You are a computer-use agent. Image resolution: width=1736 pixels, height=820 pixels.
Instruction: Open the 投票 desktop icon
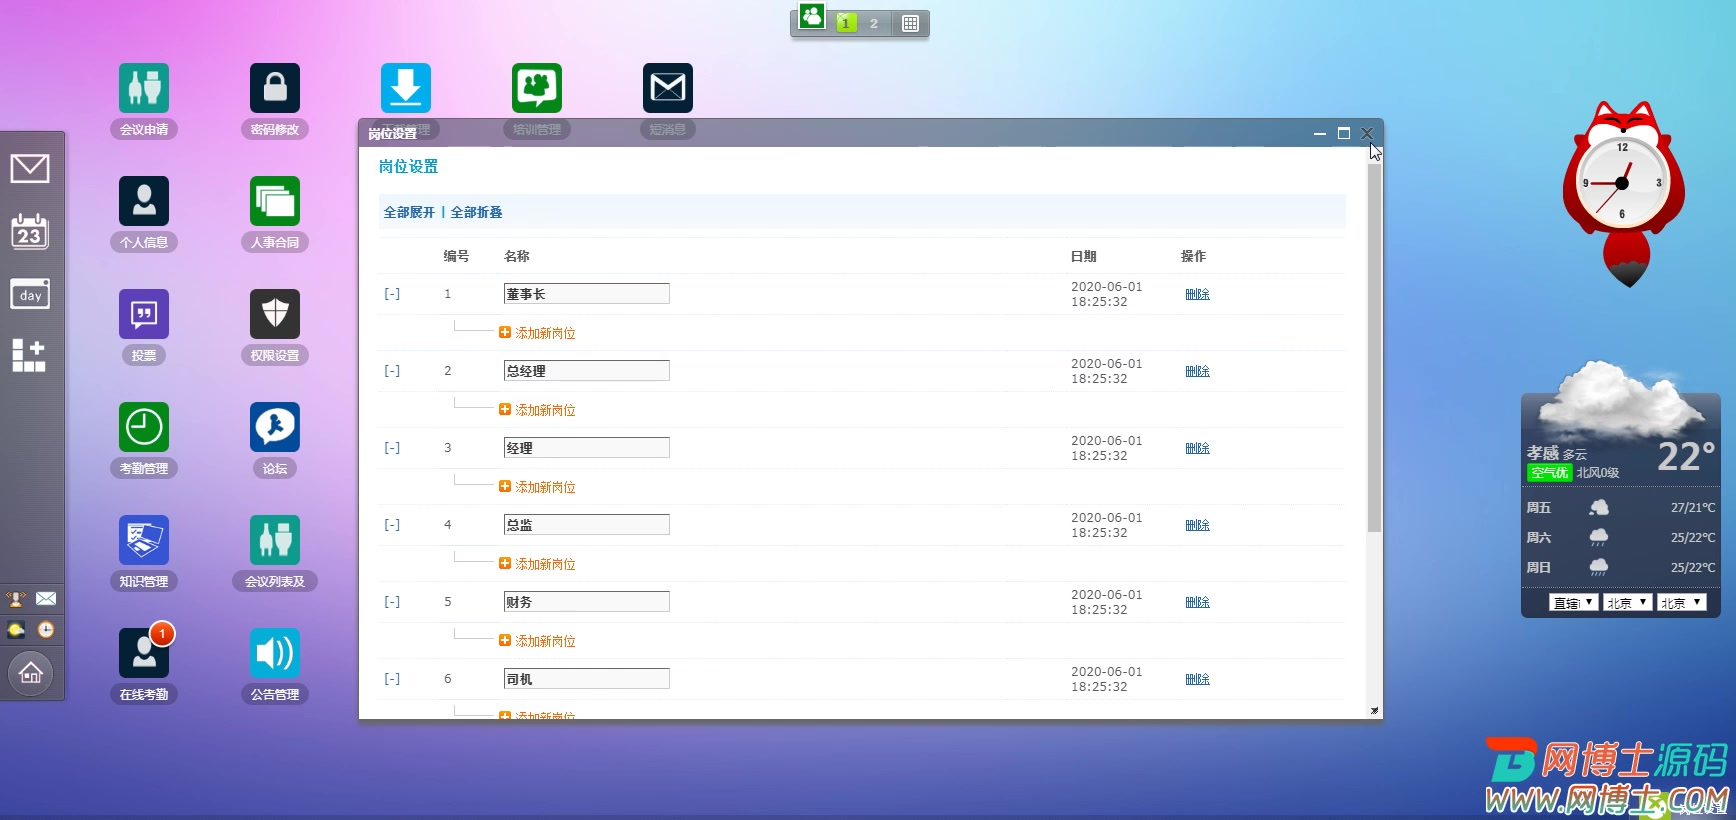(x=144, y=314)
